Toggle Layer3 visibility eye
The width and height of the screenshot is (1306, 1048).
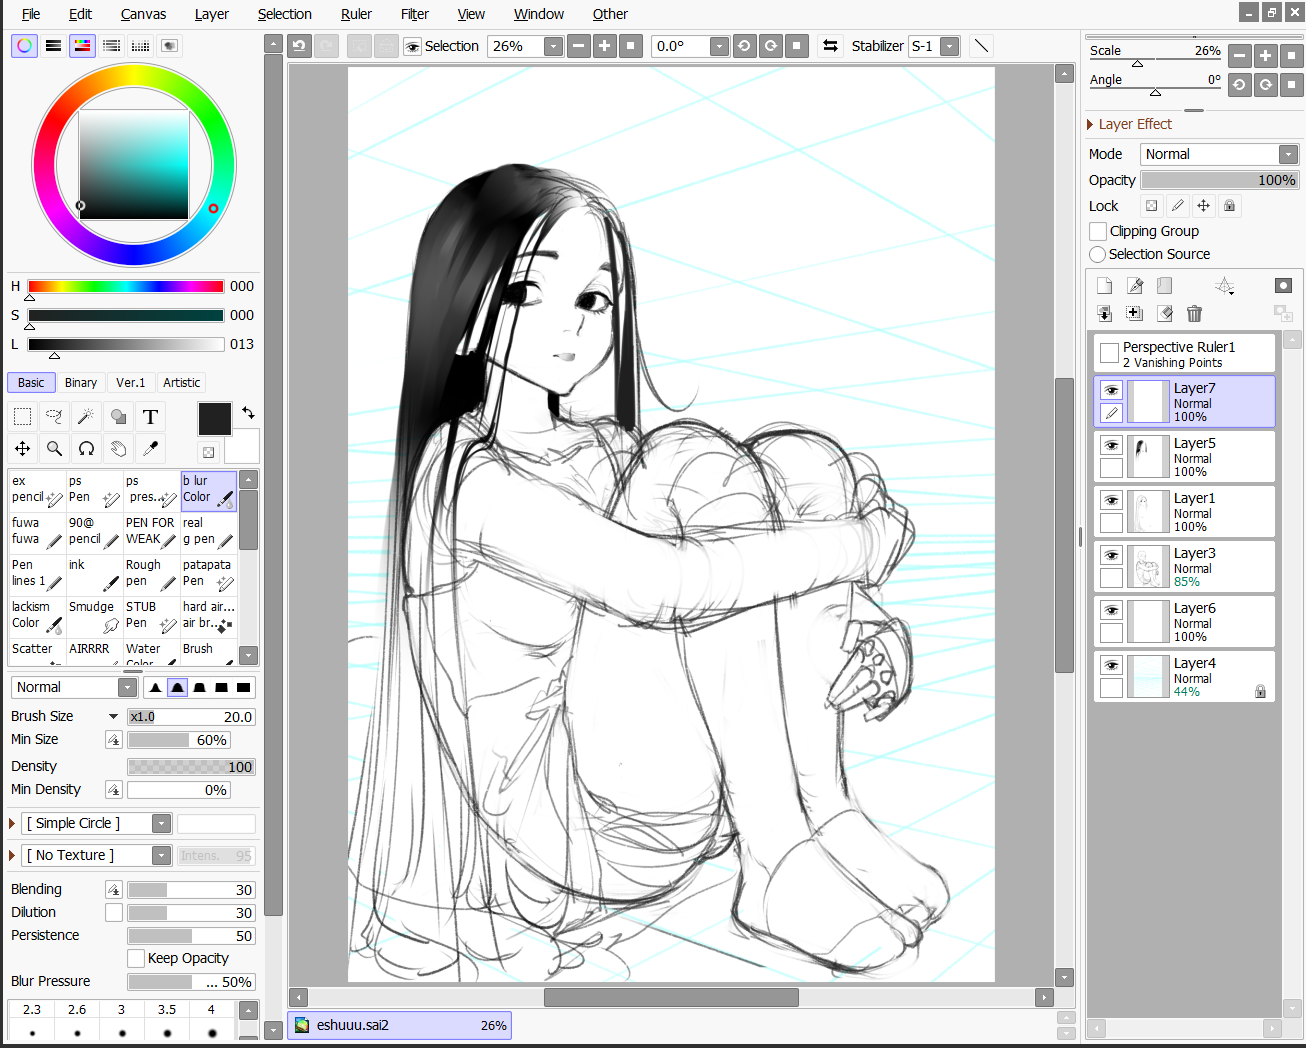point(1111,555)
